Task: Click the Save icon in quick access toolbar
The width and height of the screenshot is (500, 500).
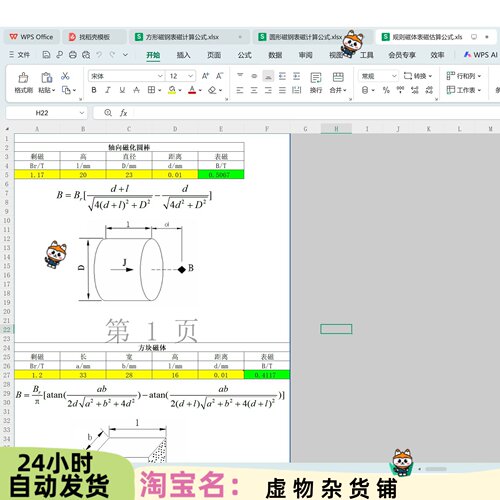Action: 46,55
